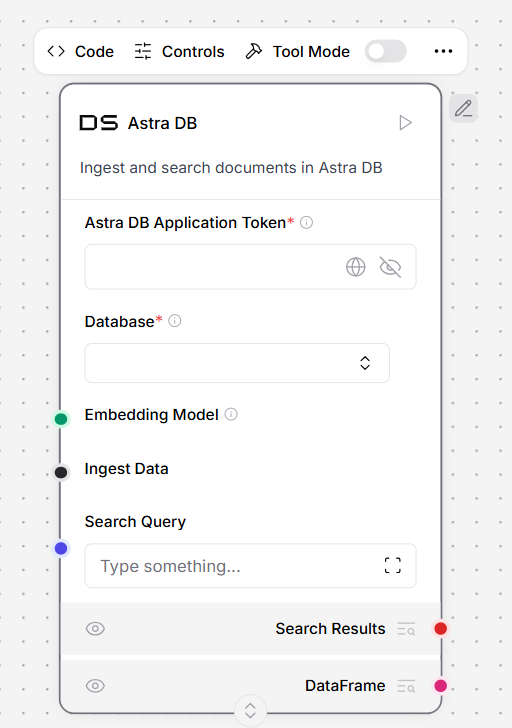Click the red Search Results output handle

441,629
